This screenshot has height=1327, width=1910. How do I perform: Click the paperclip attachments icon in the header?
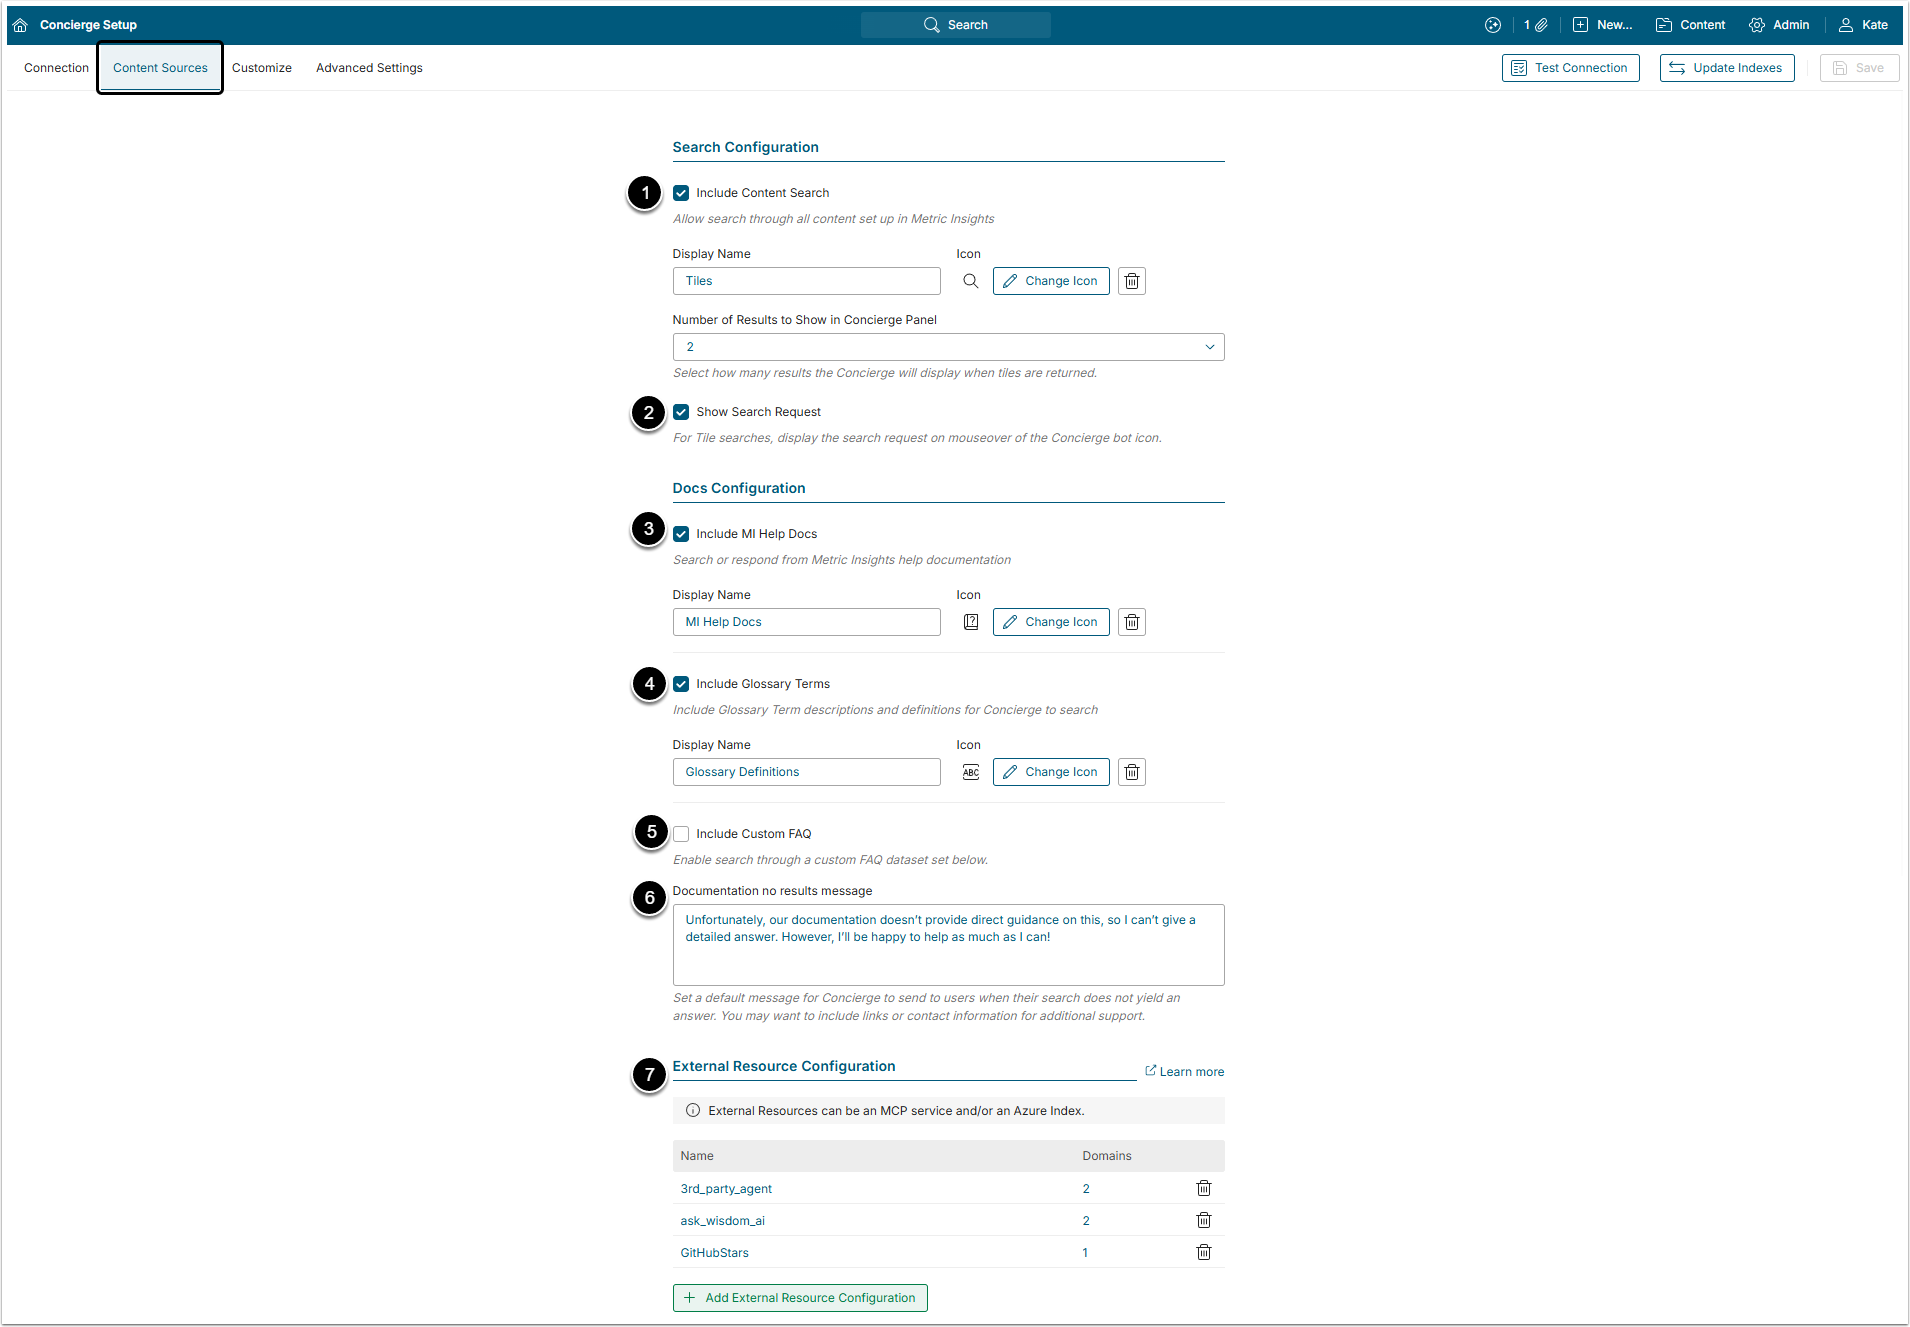tap(1541, 25)
